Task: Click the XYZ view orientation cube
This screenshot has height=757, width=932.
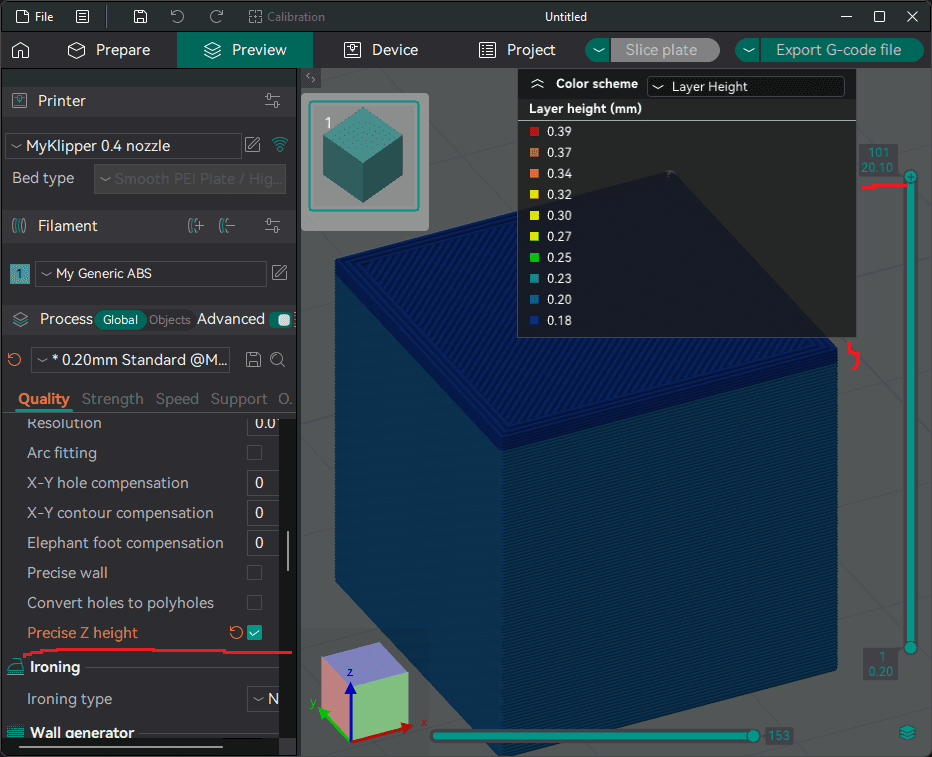Action: pos(364,691)
